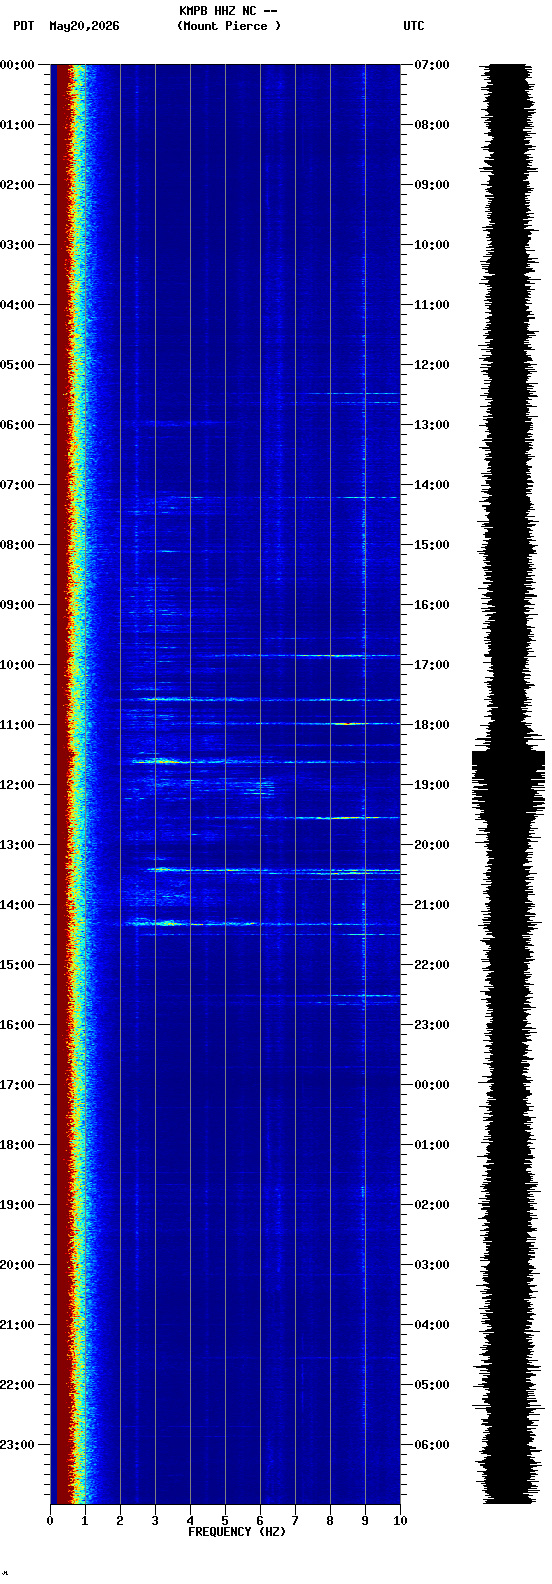This screenshot has height=1584, width=552.
Task: Click the 14:00 label on PDT axis
Action: (x=17, y=905)
